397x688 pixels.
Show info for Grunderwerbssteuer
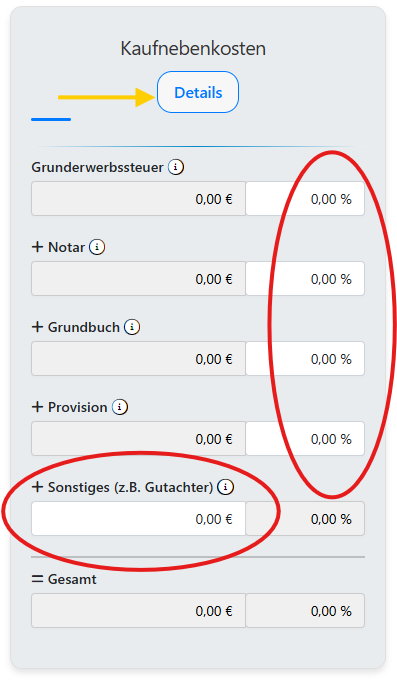click(x=176, y=167)
